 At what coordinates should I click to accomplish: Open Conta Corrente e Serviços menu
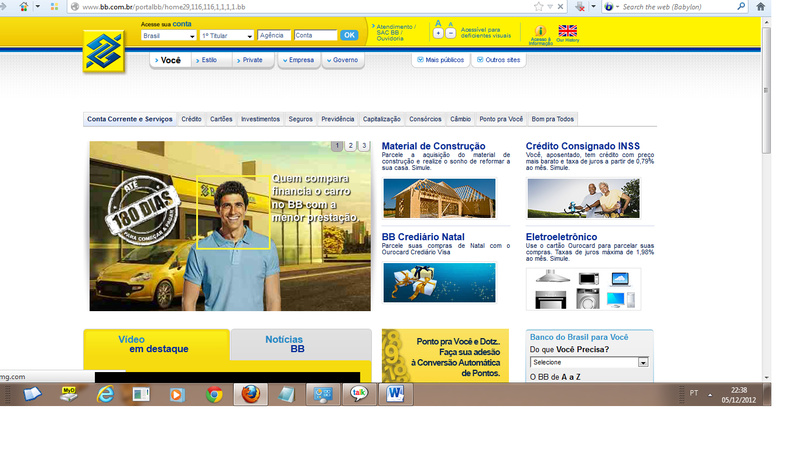coord(130,119)
